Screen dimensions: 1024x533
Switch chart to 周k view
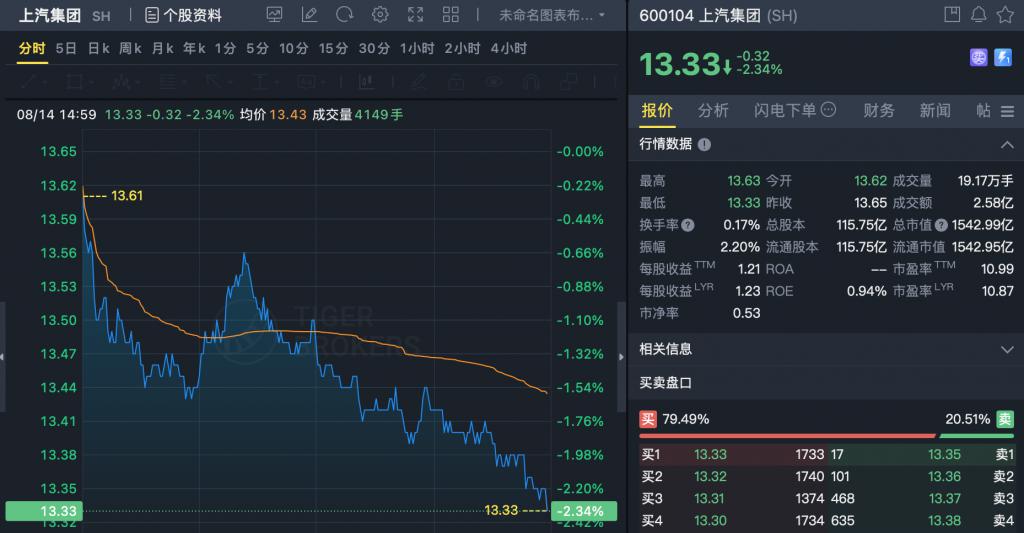click(130, 48)
